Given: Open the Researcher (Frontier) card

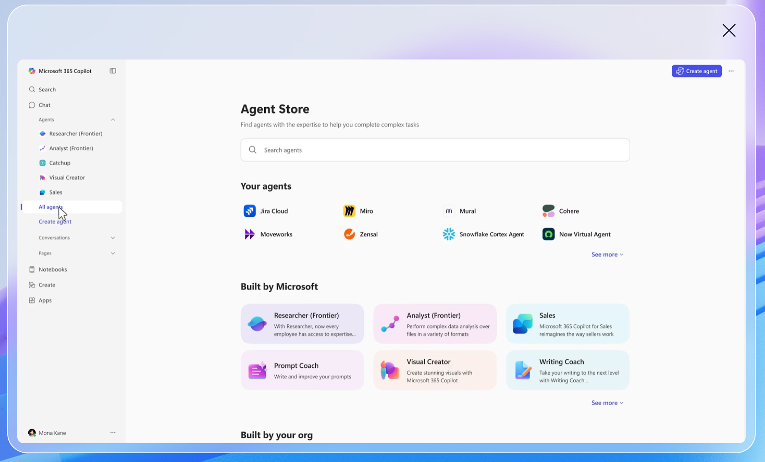Looking at the screenshot, I should tap(302, 324).
